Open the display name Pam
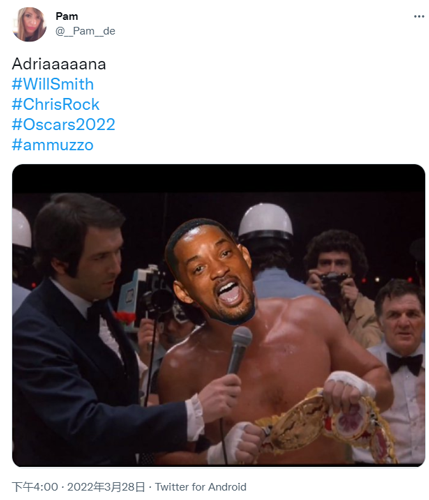 (67, 16)
